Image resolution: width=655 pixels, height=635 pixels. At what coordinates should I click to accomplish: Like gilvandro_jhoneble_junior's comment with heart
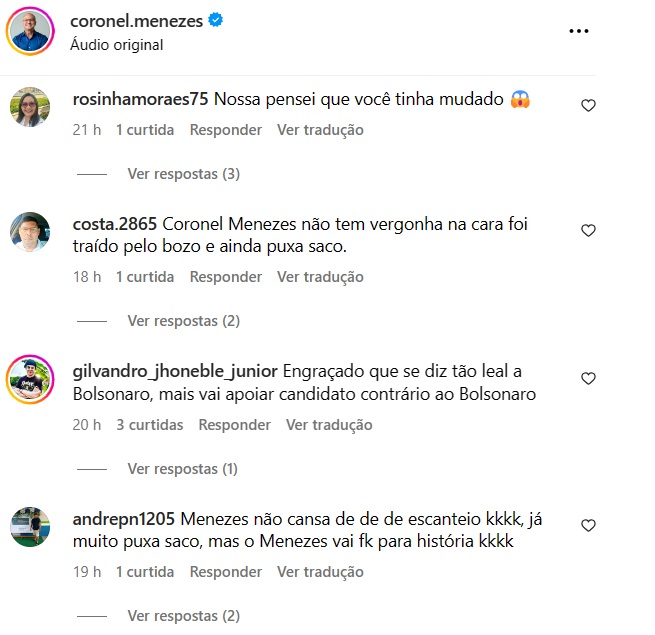(588, 378)
